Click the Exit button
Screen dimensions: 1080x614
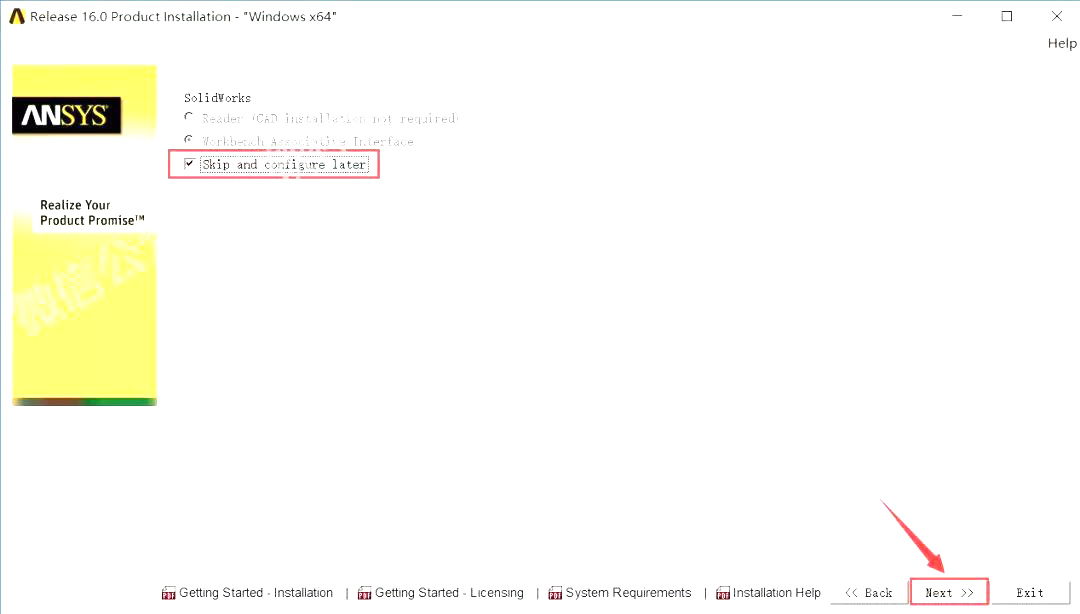pyautogui.click(x=1030, y=593)
